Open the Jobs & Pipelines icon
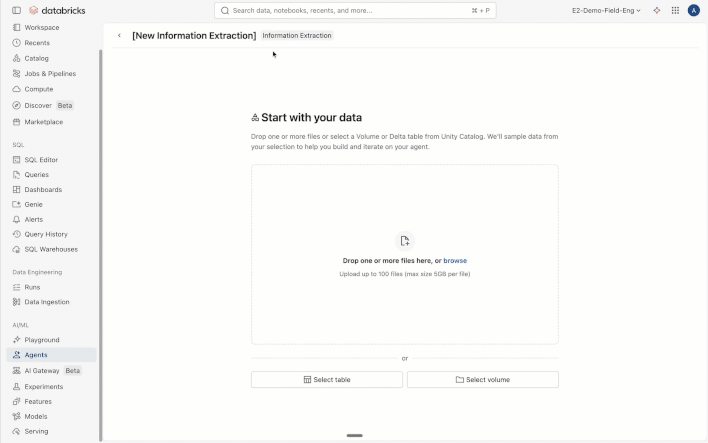The width and height of the screenshot is (708, 443). (x=17, y=74)
